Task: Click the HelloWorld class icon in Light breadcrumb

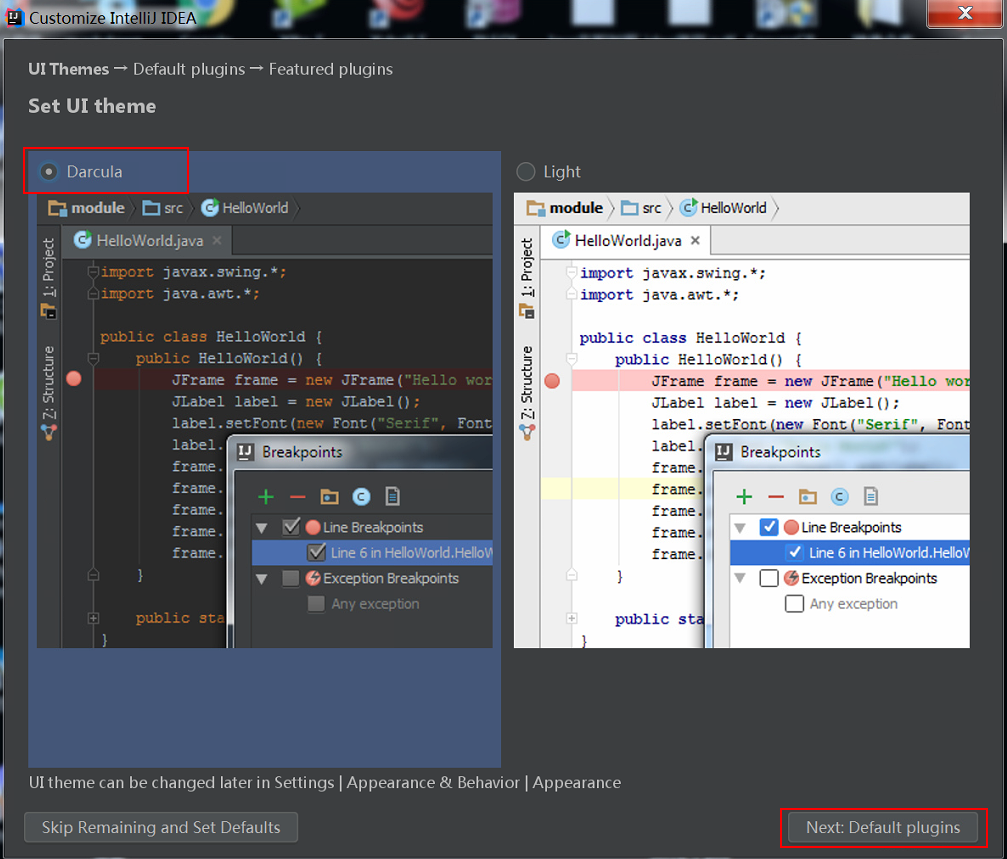Action: coord(688,207)
